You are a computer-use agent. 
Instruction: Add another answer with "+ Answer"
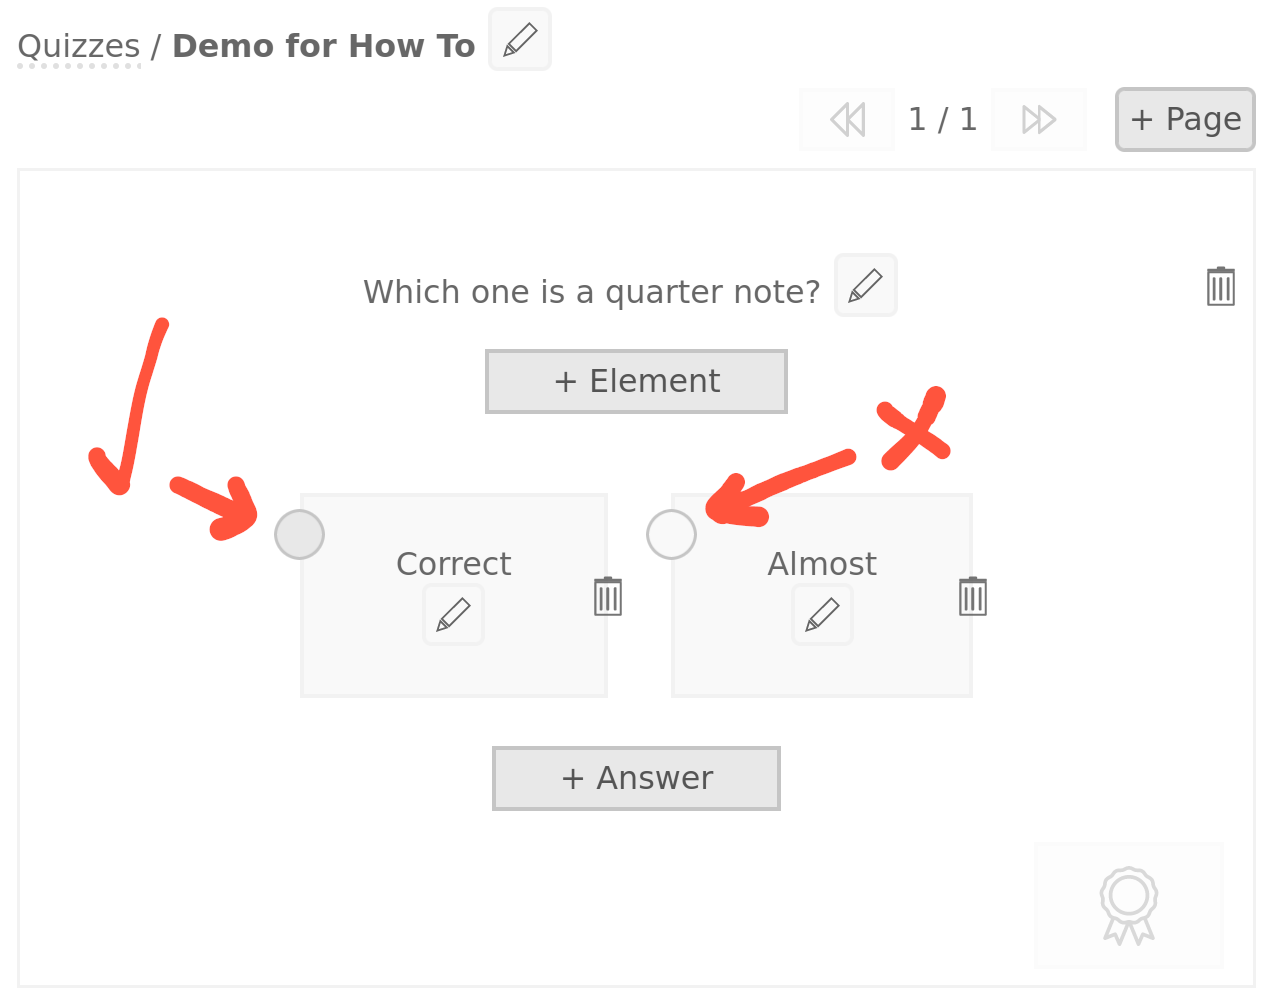(x=636, y=778)
